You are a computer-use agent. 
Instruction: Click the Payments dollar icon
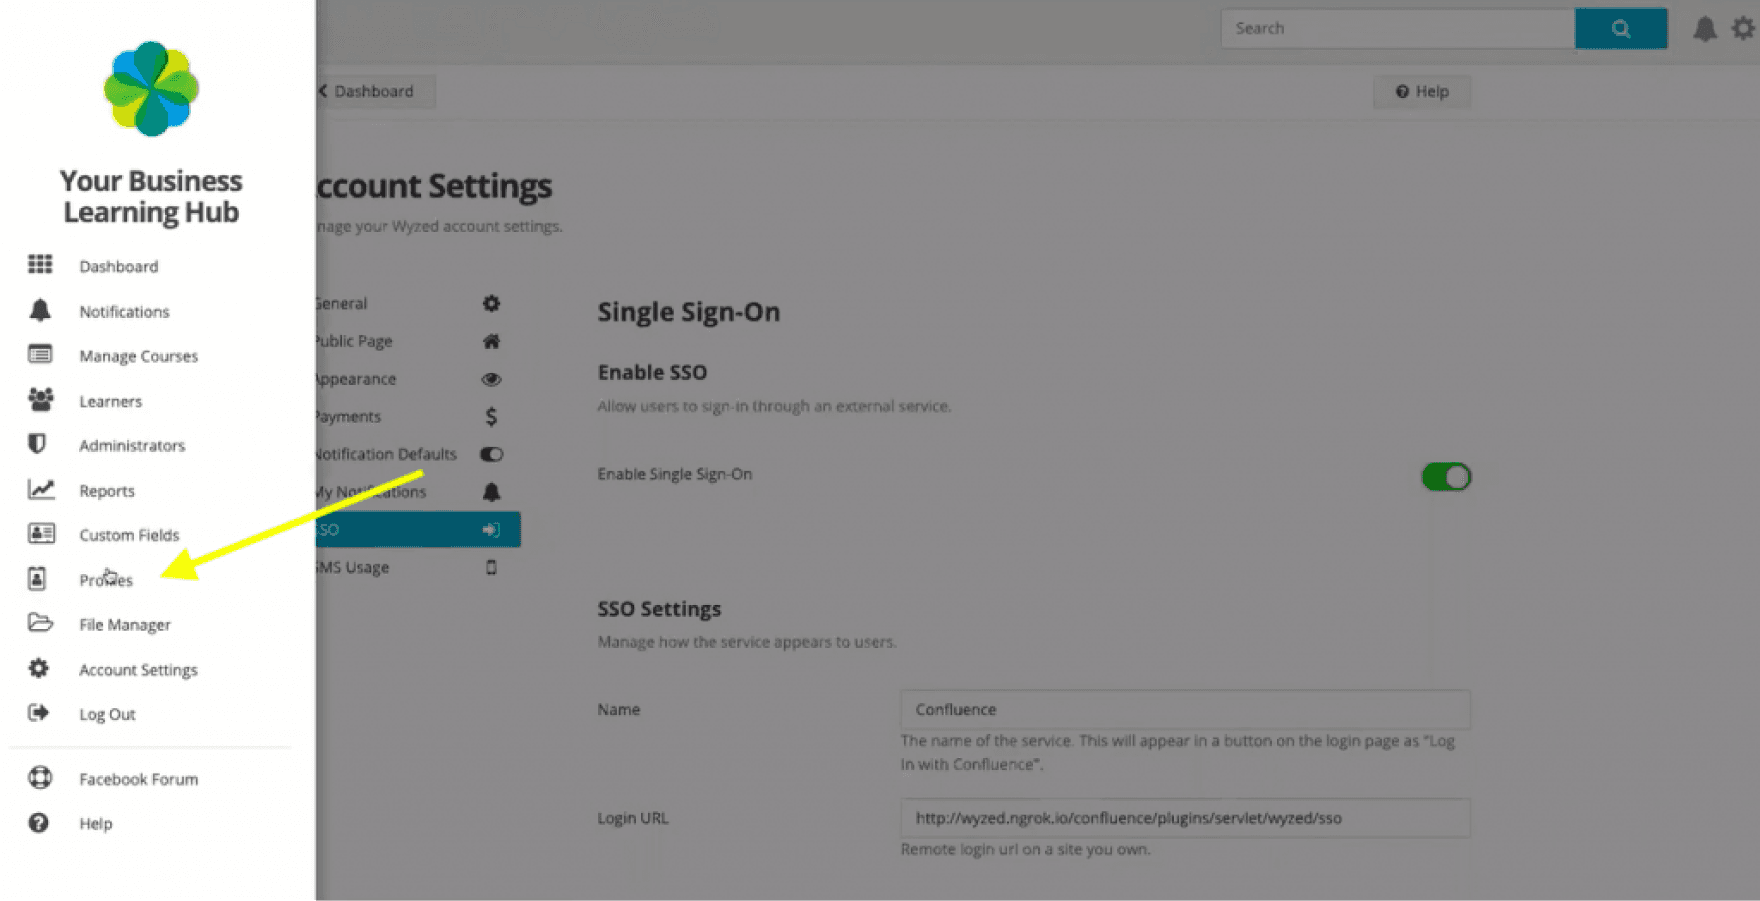pos(491,416)
